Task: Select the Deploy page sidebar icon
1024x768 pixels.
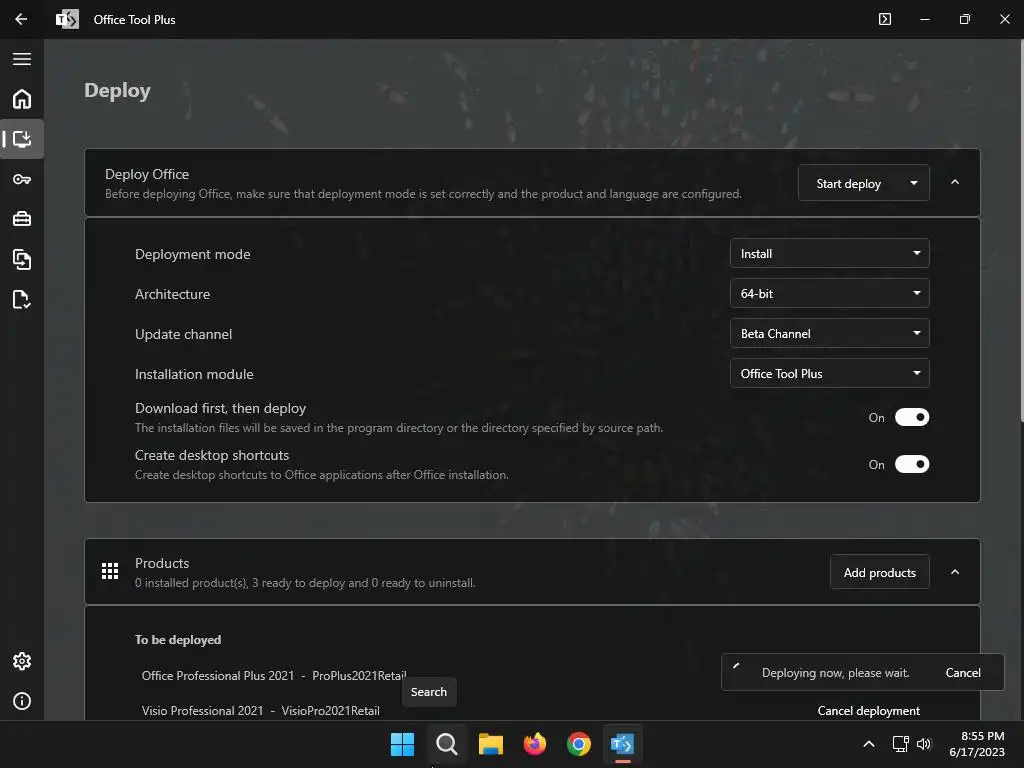Action: (22, 139)
